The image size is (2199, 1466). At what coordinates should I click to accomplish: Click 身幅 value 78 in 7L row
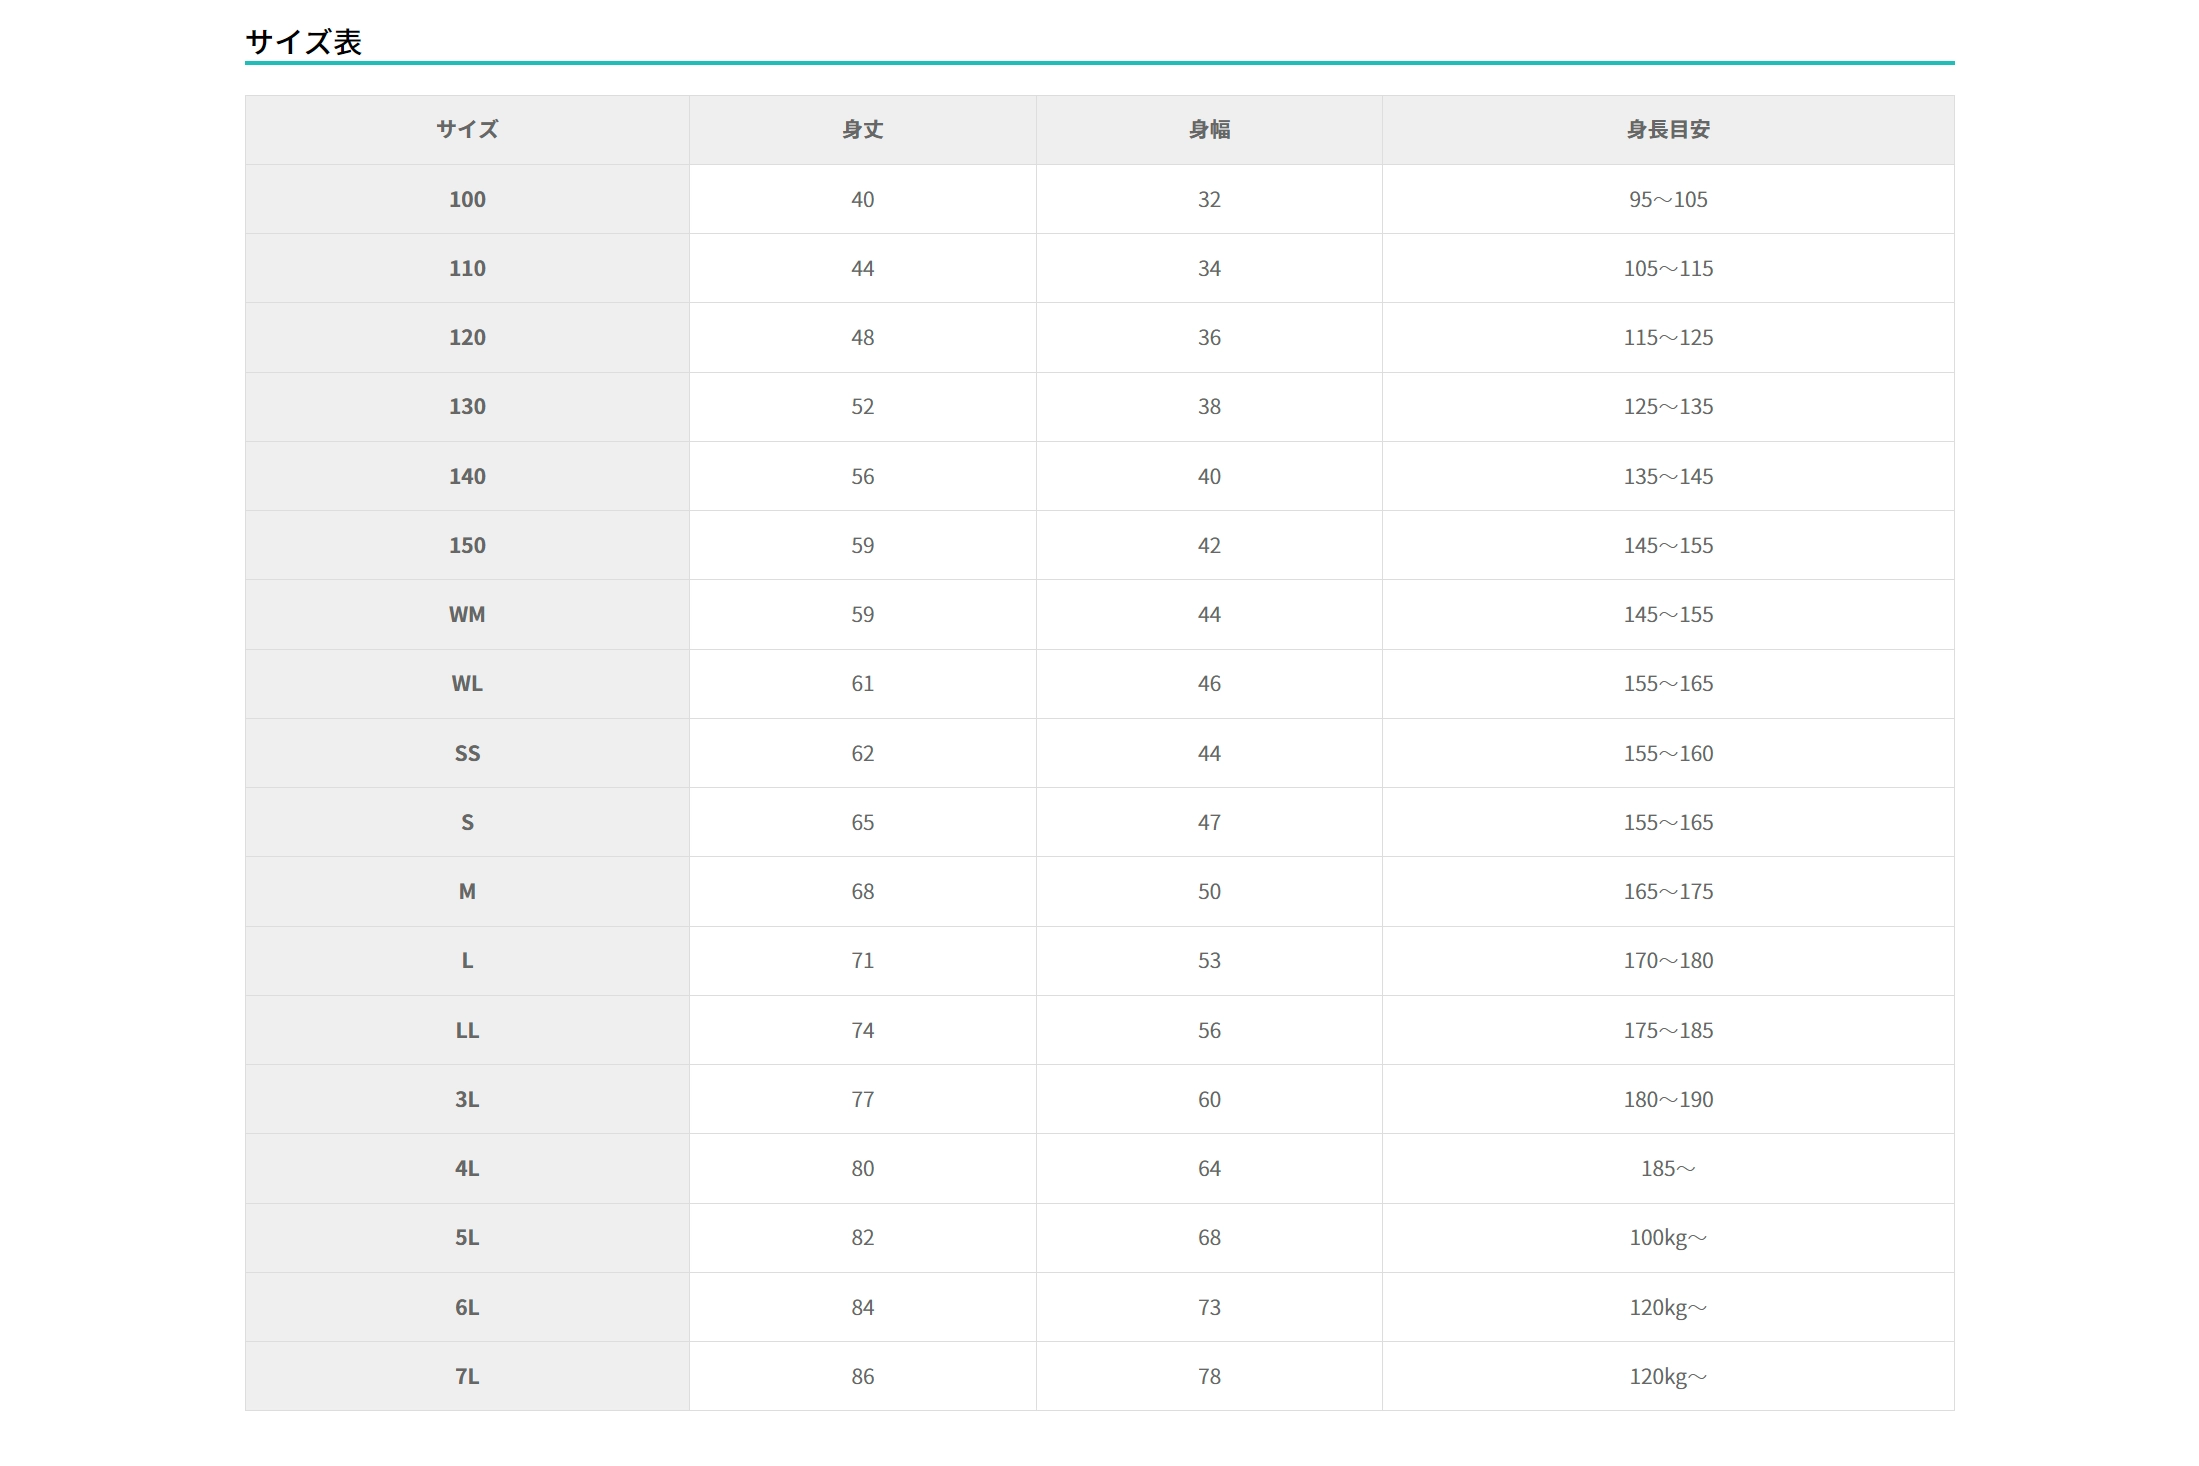(1209, 1376)
